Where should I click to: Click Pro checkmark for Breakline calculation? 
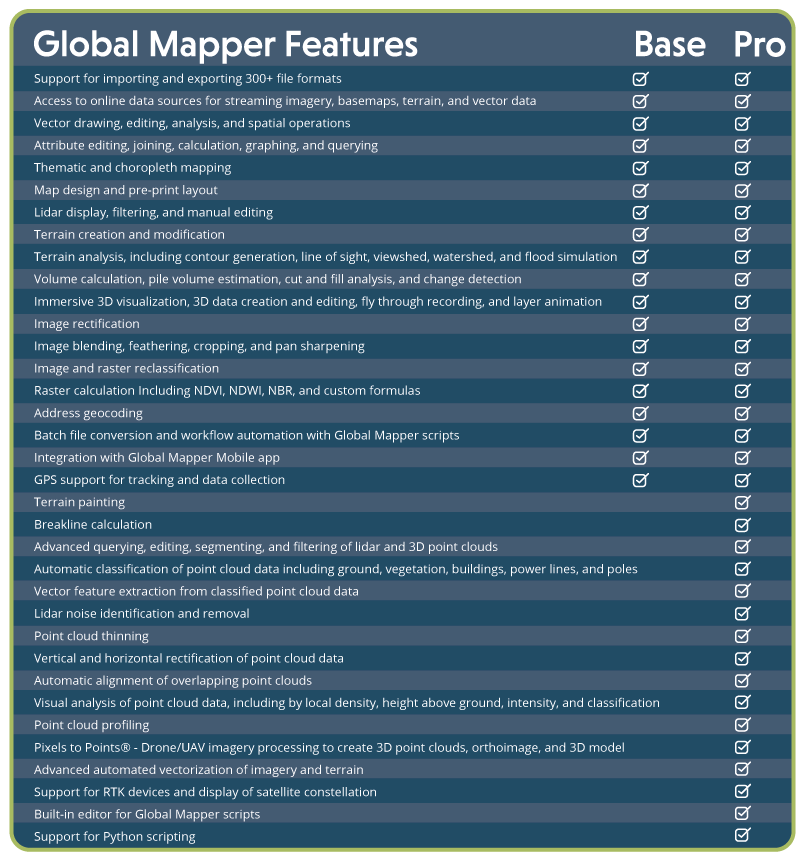pos(742,525)
